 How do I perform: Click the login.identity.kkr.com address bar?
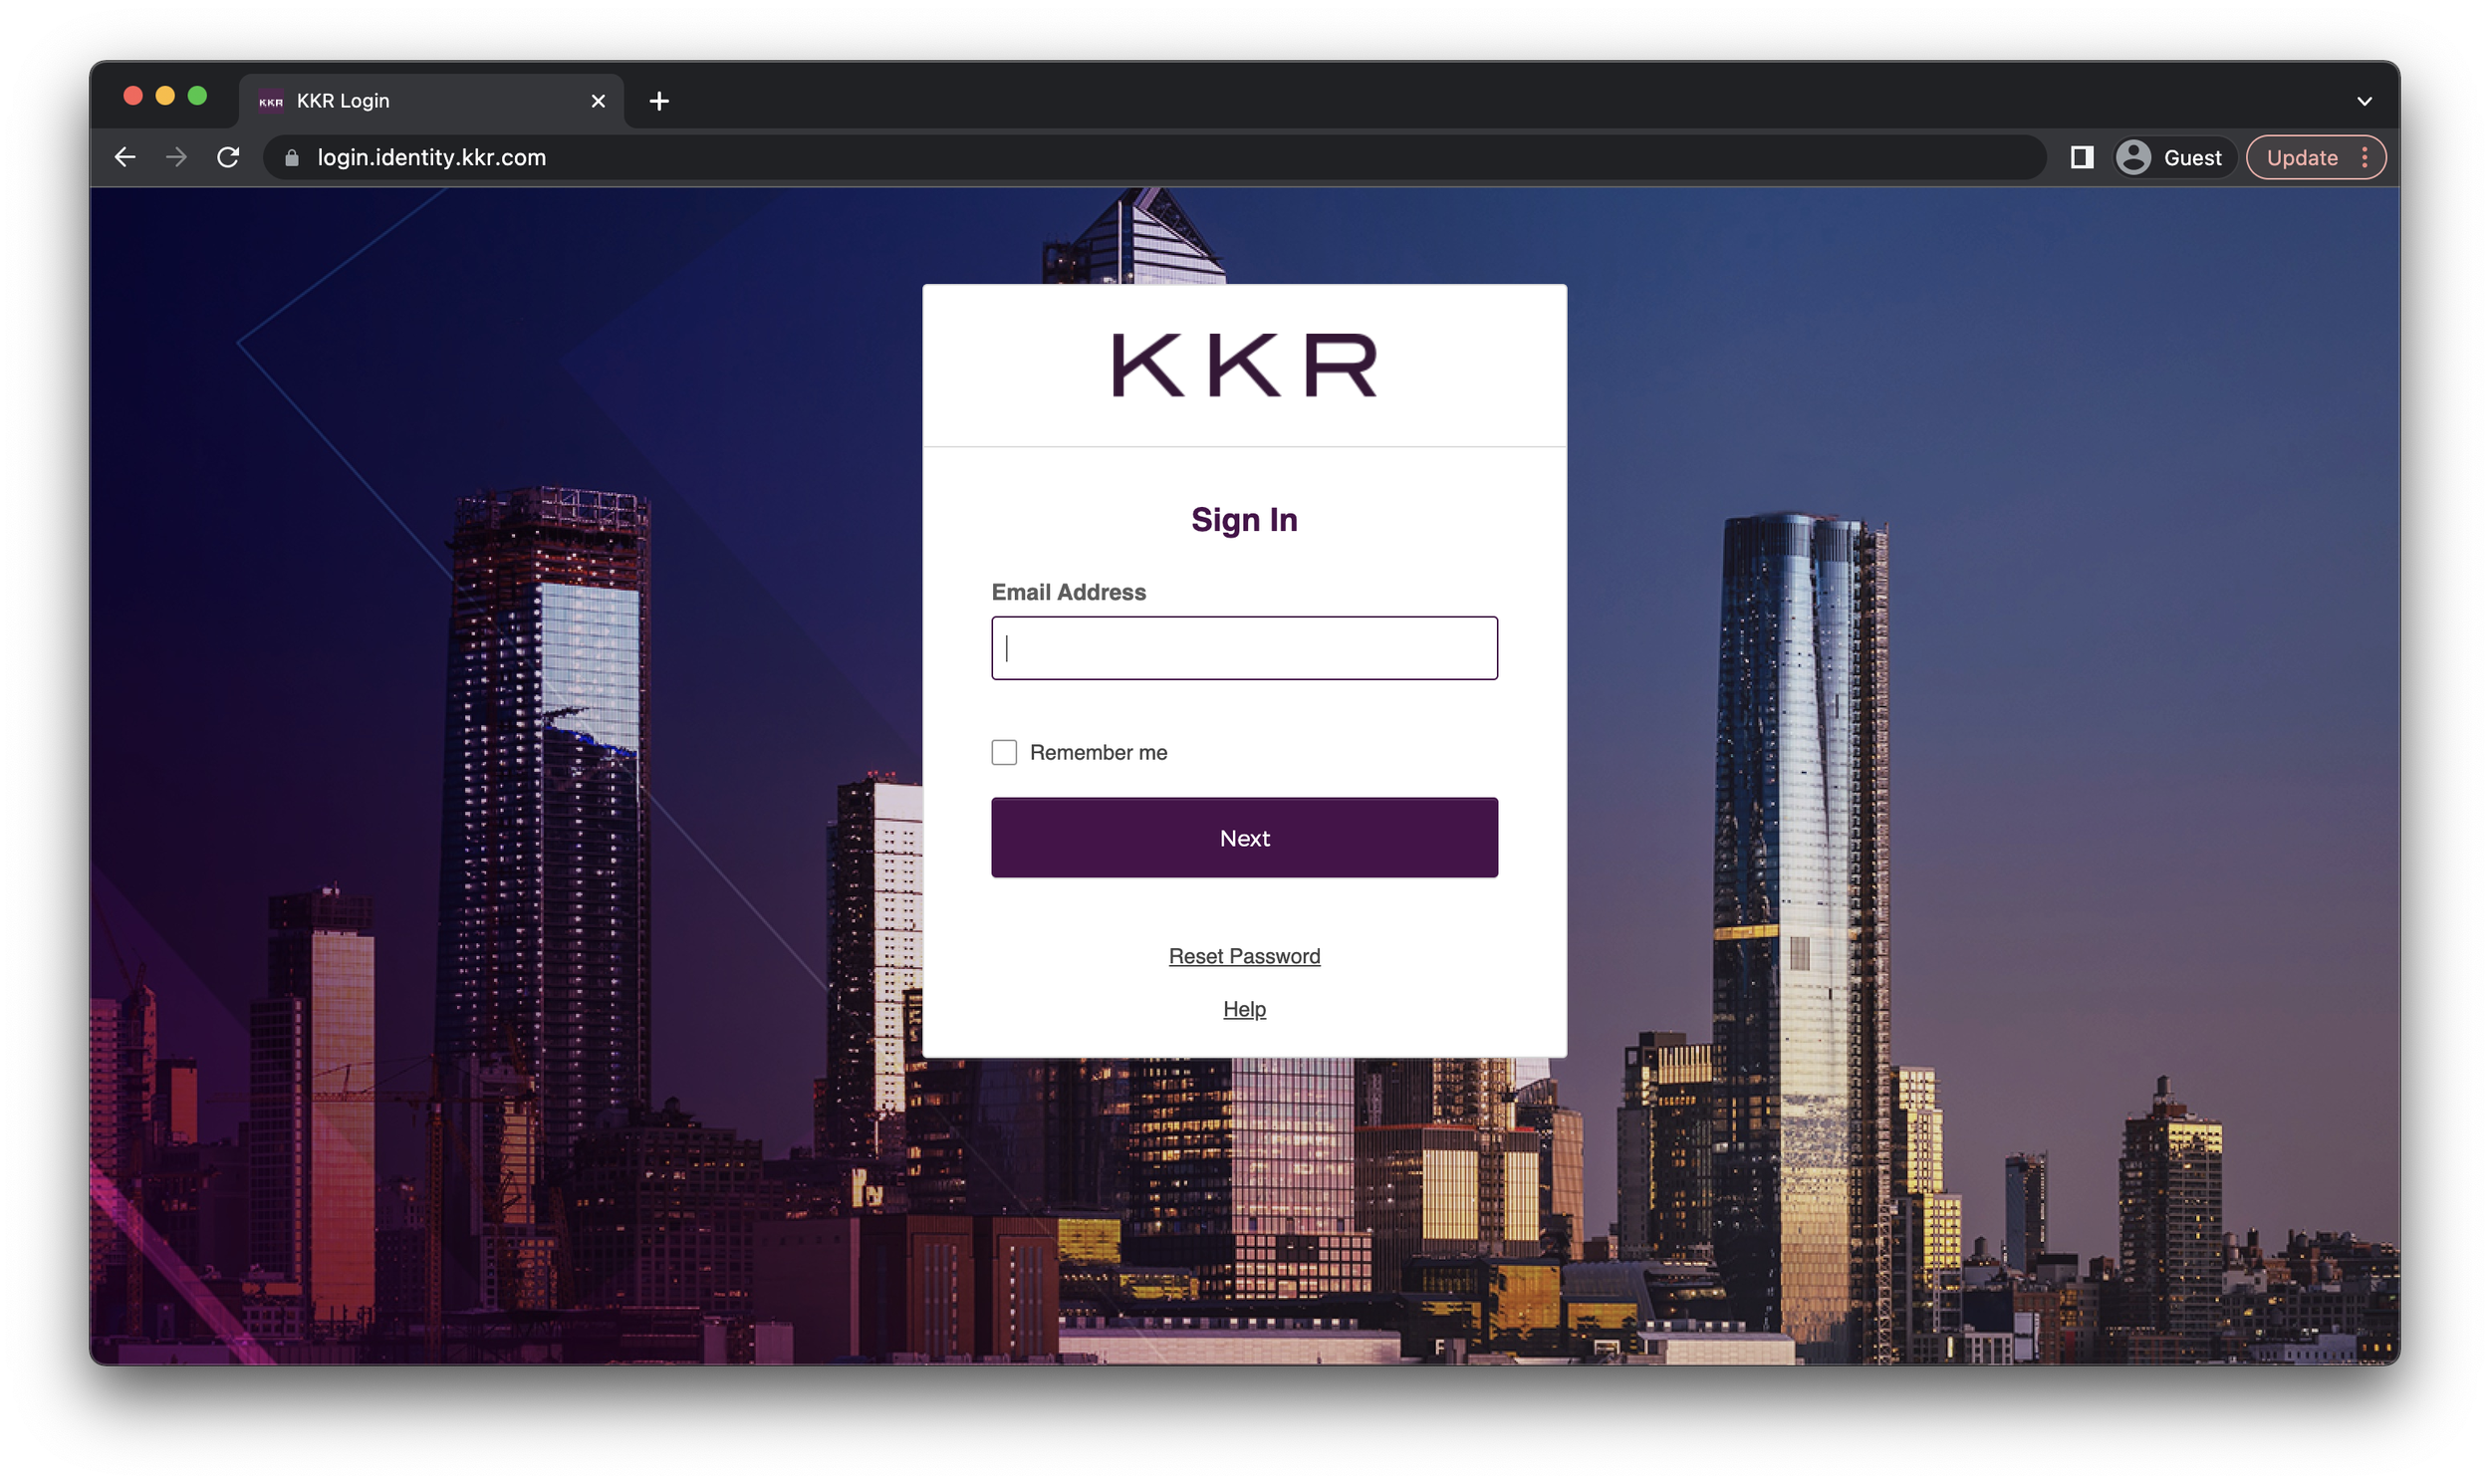(1155, 157)
